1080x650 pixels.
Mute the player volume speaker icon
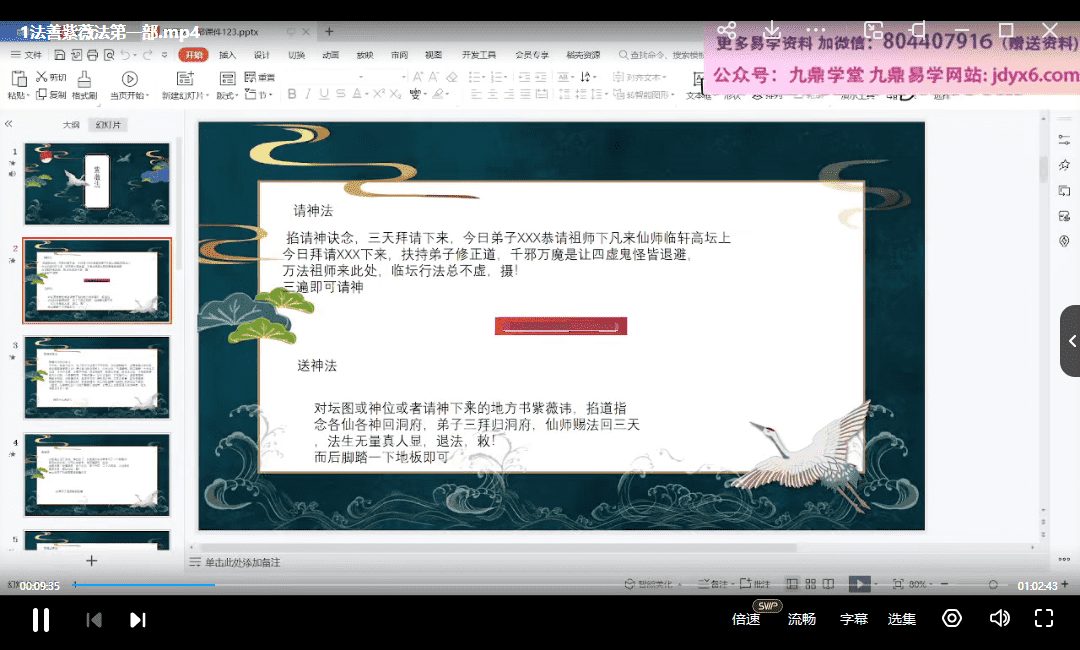click(999, 619)
